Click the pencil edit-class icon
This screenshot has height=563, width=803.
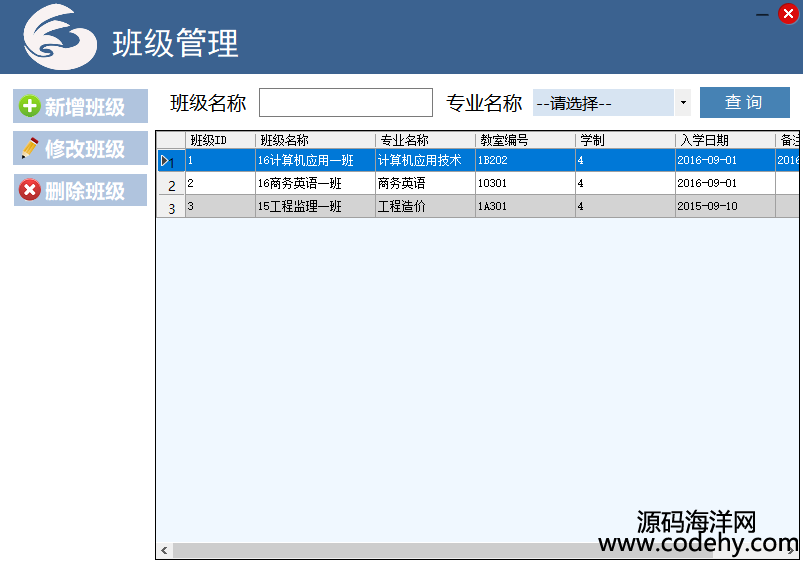click(x=30, y=149)
